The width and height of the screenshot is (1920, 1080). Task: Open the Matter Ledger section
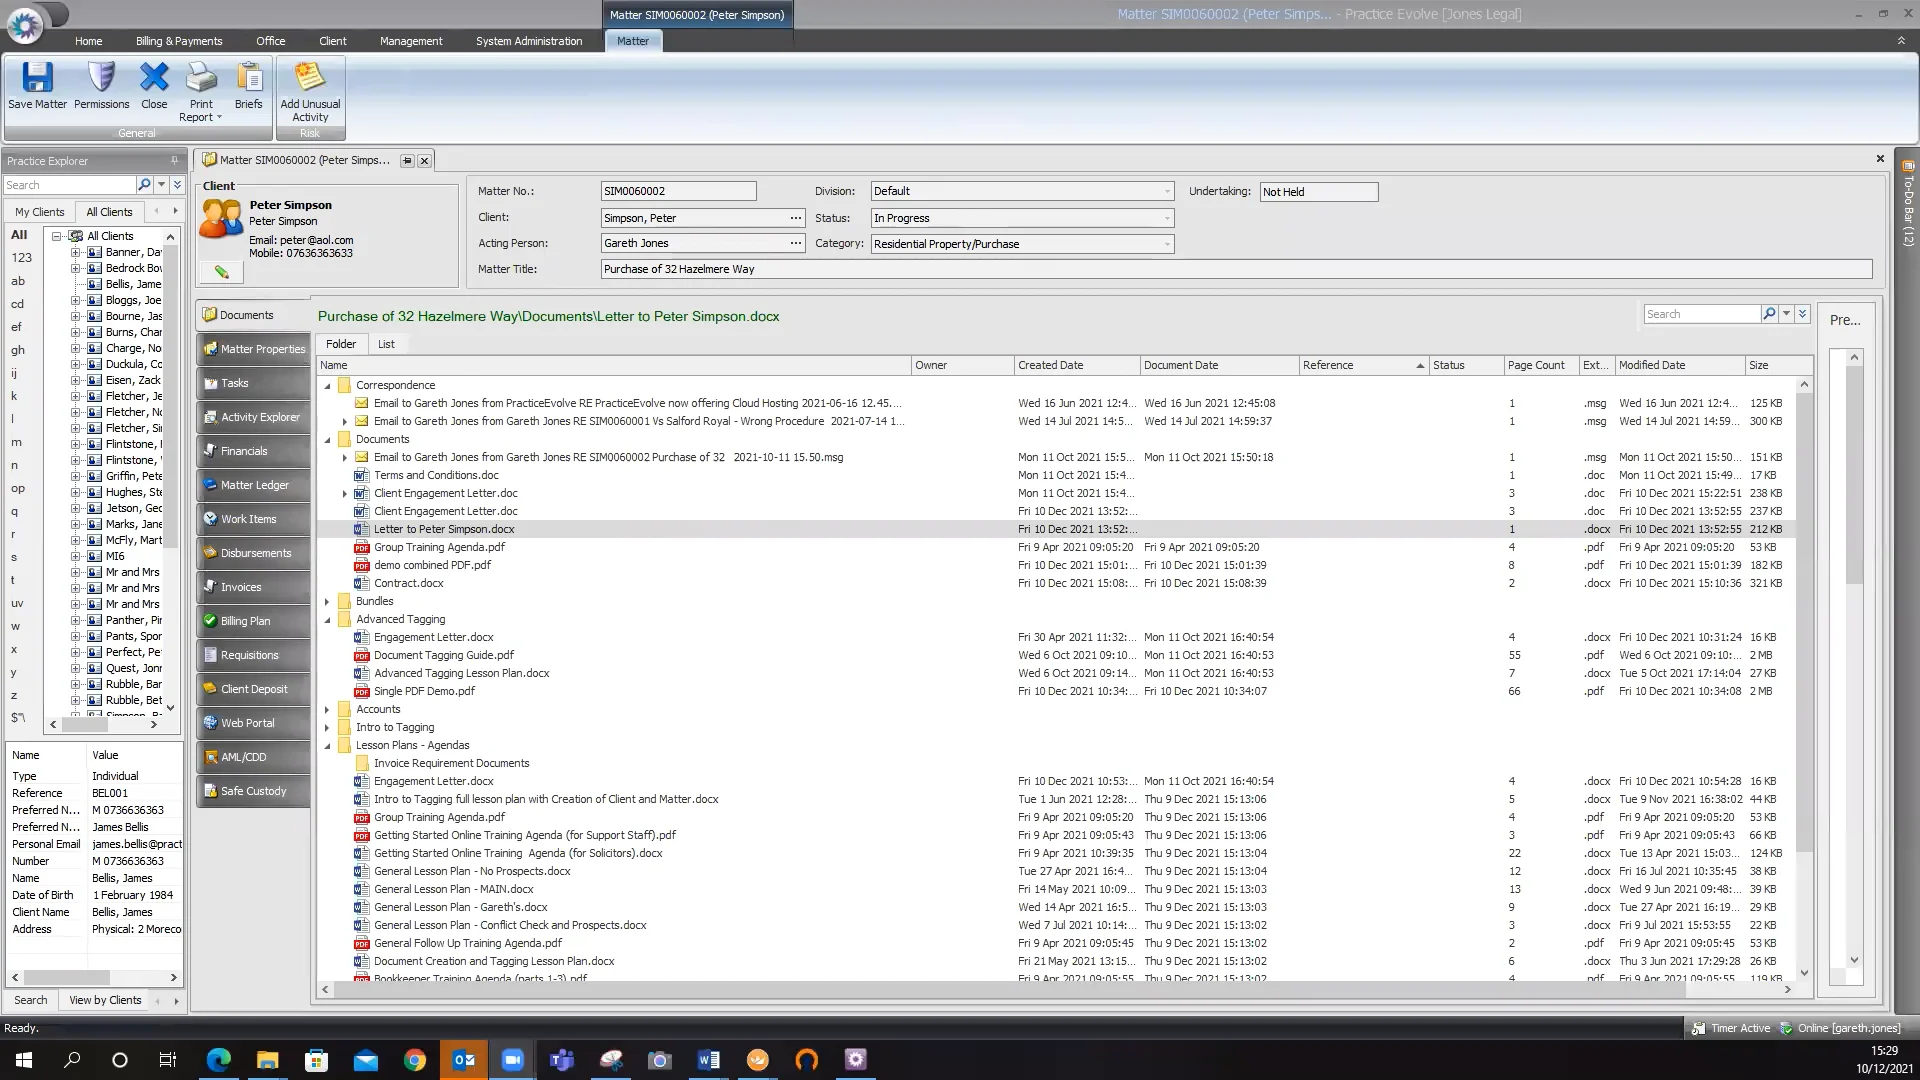253,485
